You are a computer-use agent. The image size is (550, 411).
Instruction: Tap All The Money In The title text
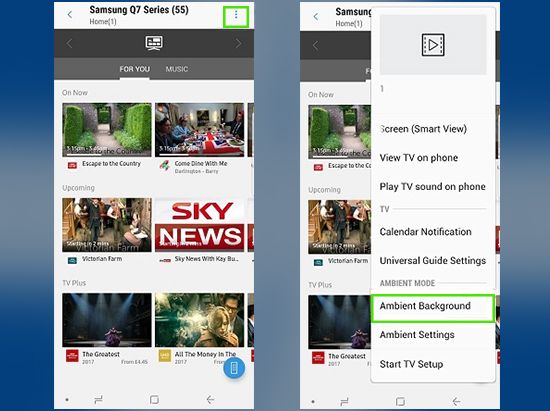(x=206, y=354)
